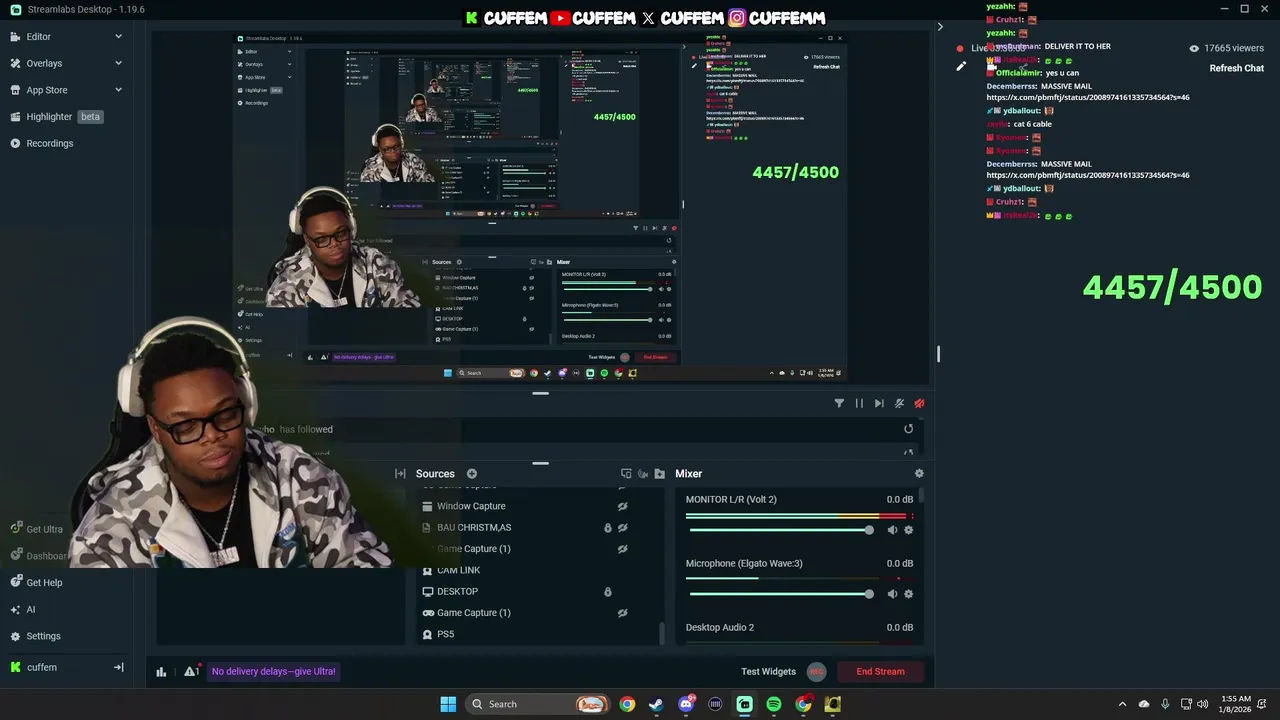Click the 17665 viewers count

click(1226, 48)
